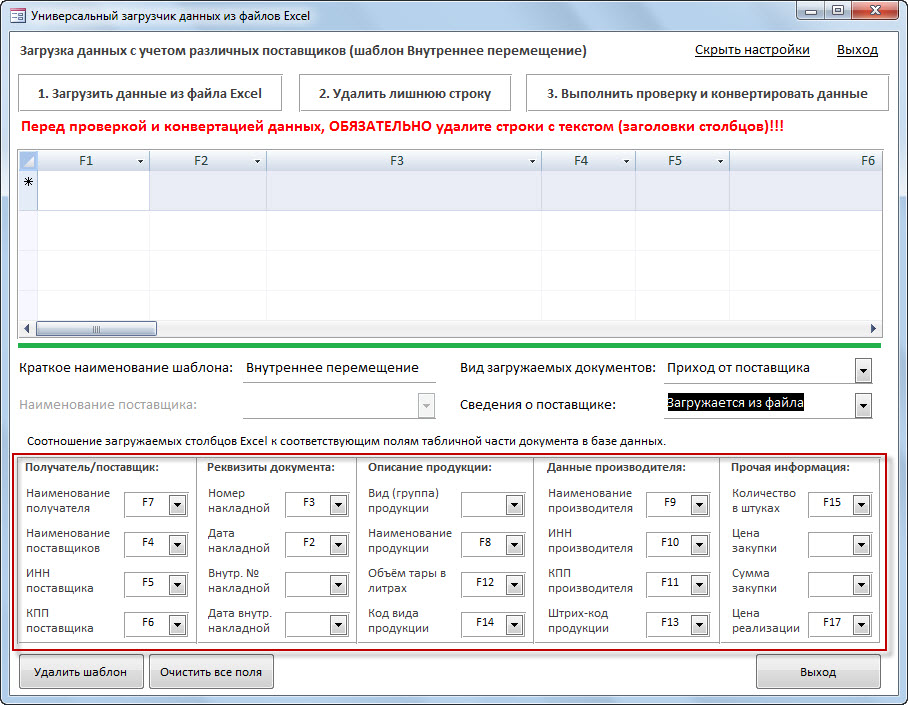
Task: Open 'КПП поставщика' column dropdown
Action: pyautogui.click(x=177, y=624)
